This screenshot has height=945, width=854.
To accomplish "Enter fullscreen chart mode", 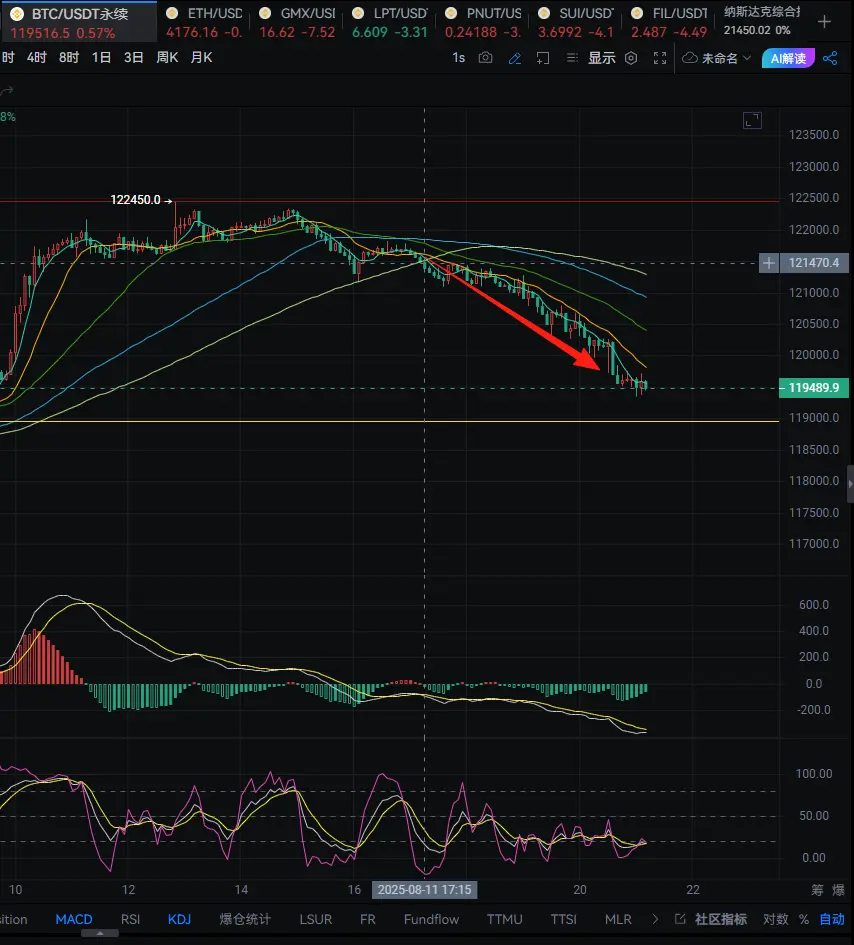I will click(660, 58).
